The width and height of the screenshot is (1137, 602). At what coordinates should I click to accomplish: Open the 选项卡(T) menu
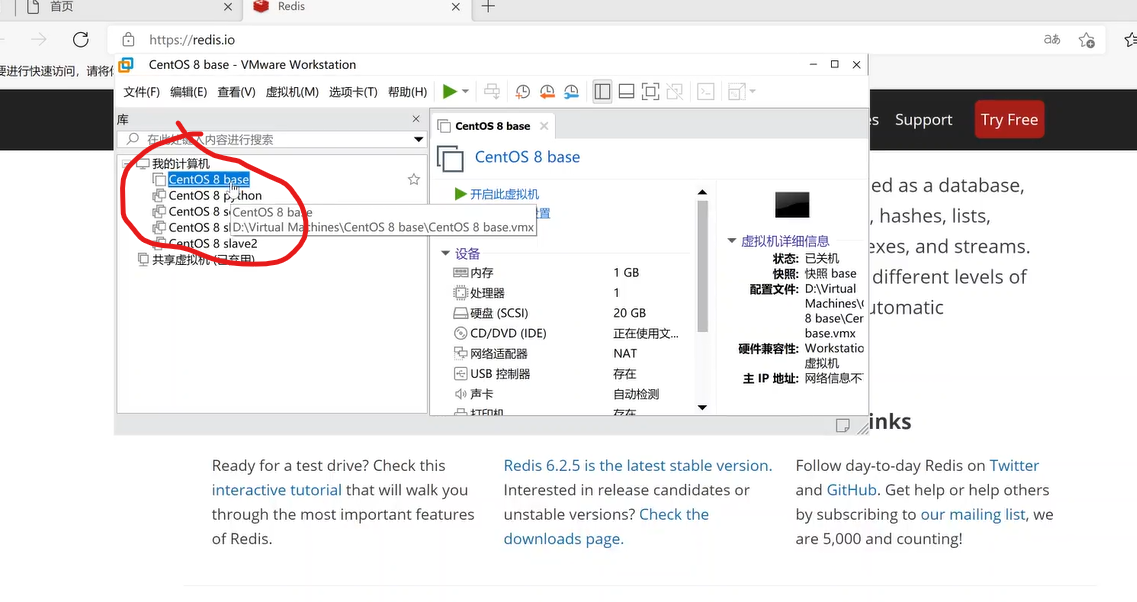[353, 92]
